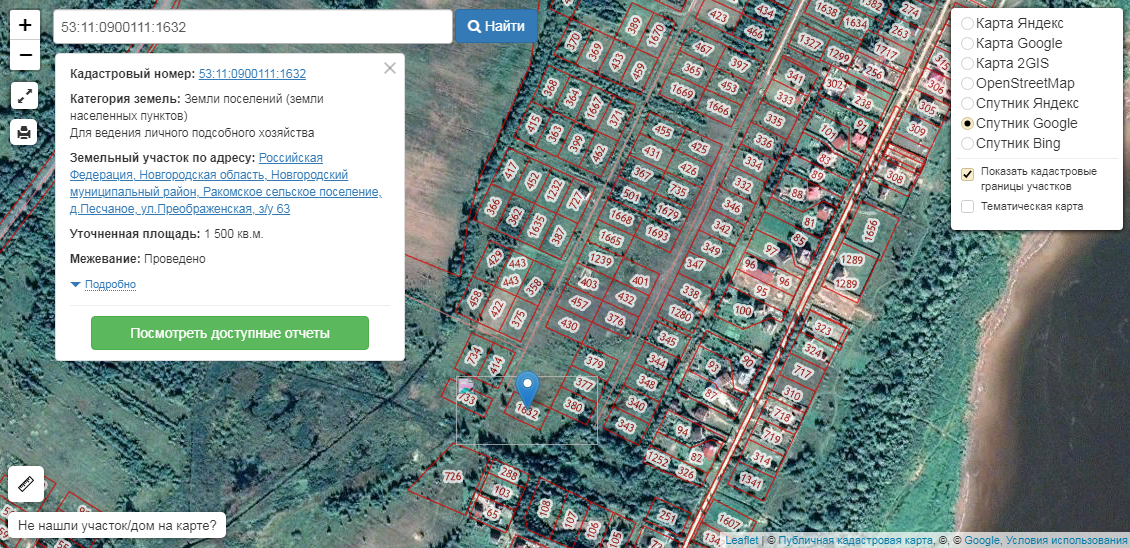
Task: Open Условия использования link
Action: tap(1066, 540)
